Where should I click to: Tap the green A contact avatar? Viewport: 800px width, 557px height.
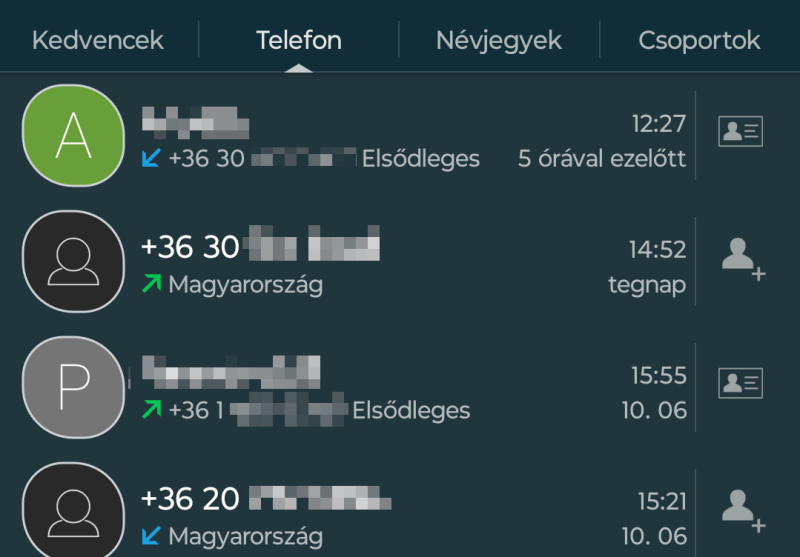(72, 135)
